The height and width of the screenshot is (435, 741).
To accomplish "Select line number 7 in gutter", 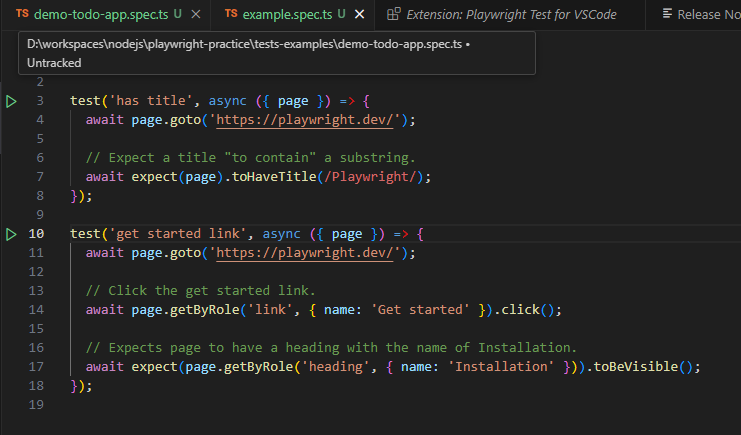I will tap(40, 177).
